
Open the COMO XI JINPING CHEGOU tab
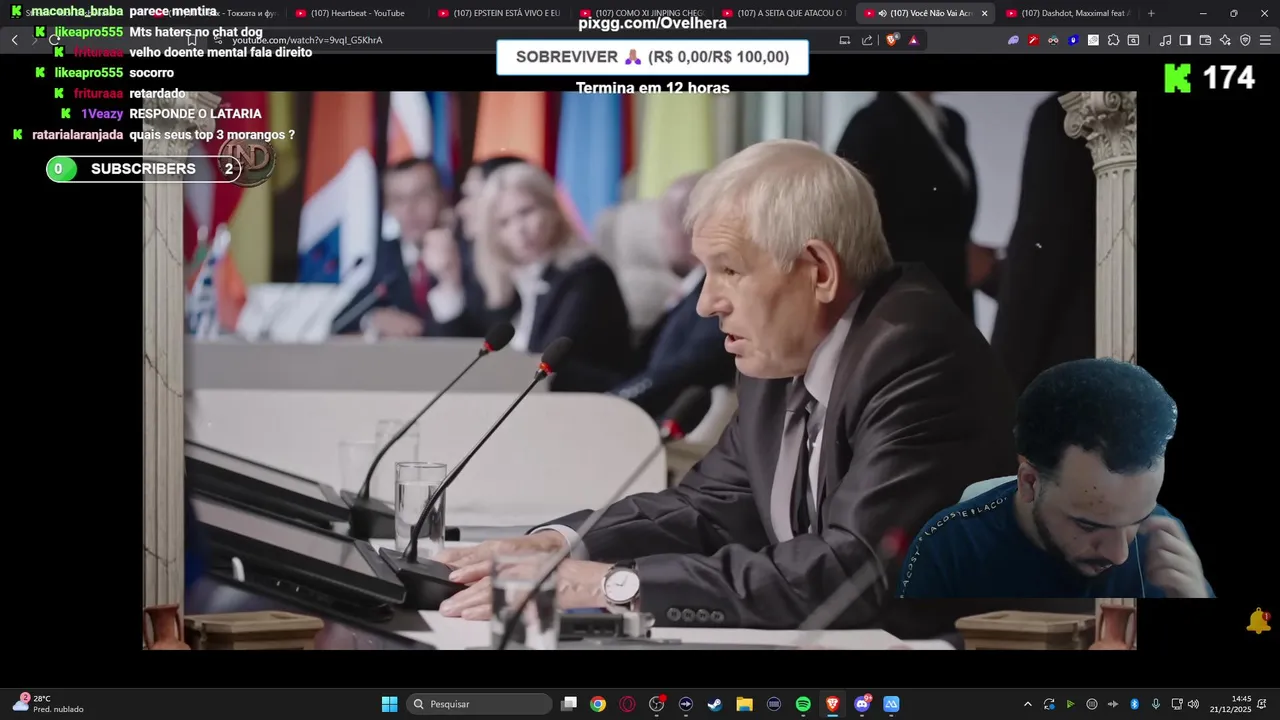click(x=642, y=13)
